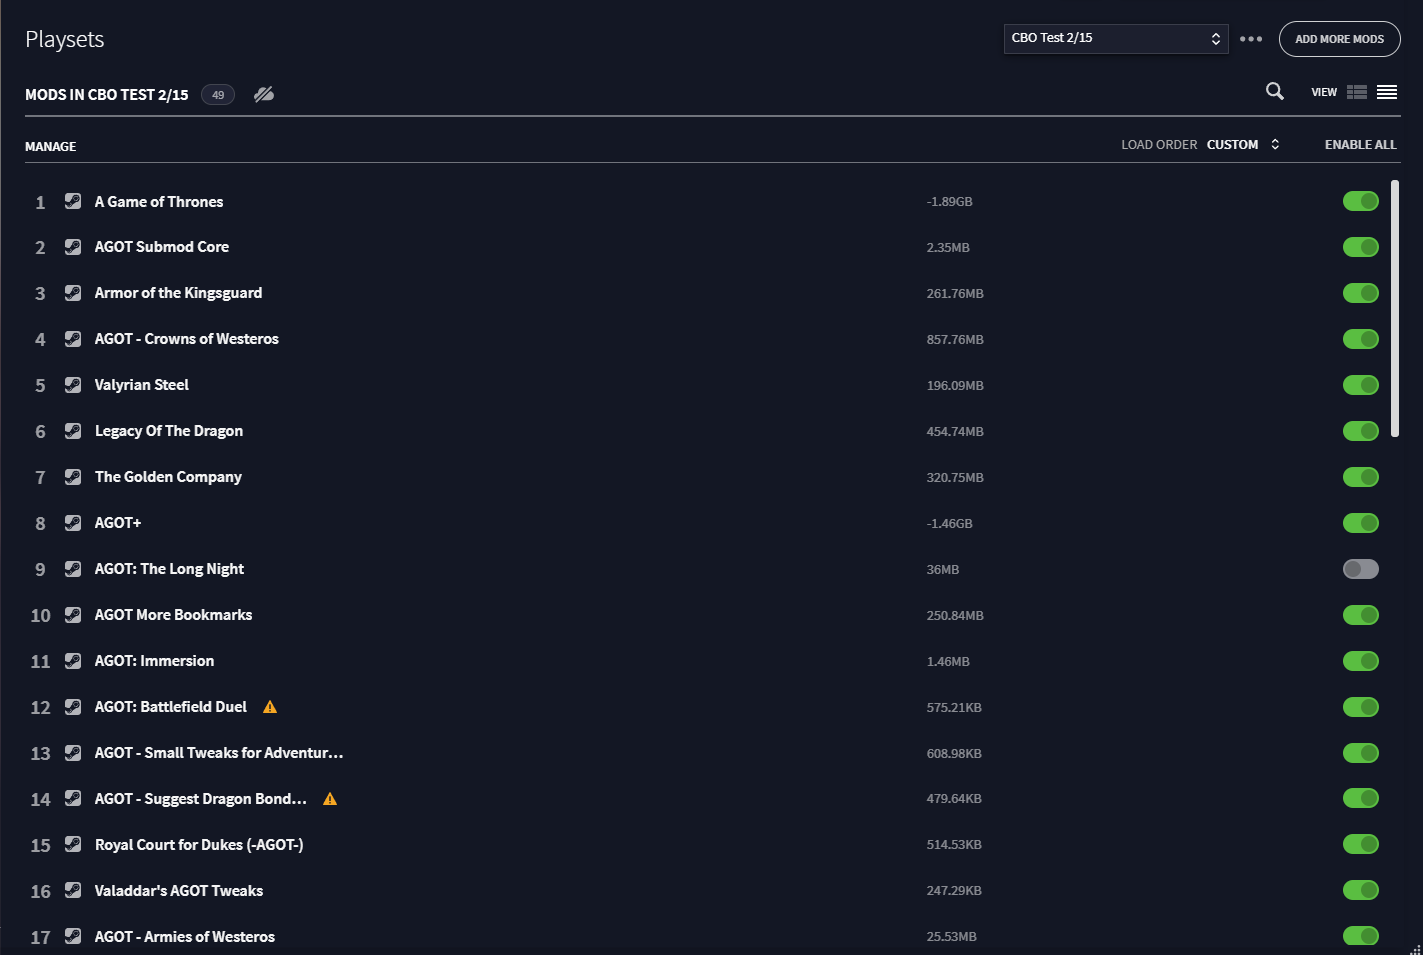Click the Steam icon for Legacy Of The Dragon
Image resolution: width=1423 pixels, height=955 pixels.
[73, 431]
